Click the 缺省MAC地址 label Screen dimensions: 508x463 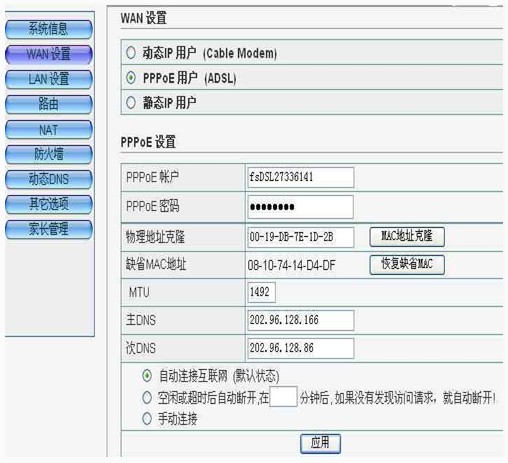(x=156, y=265)
